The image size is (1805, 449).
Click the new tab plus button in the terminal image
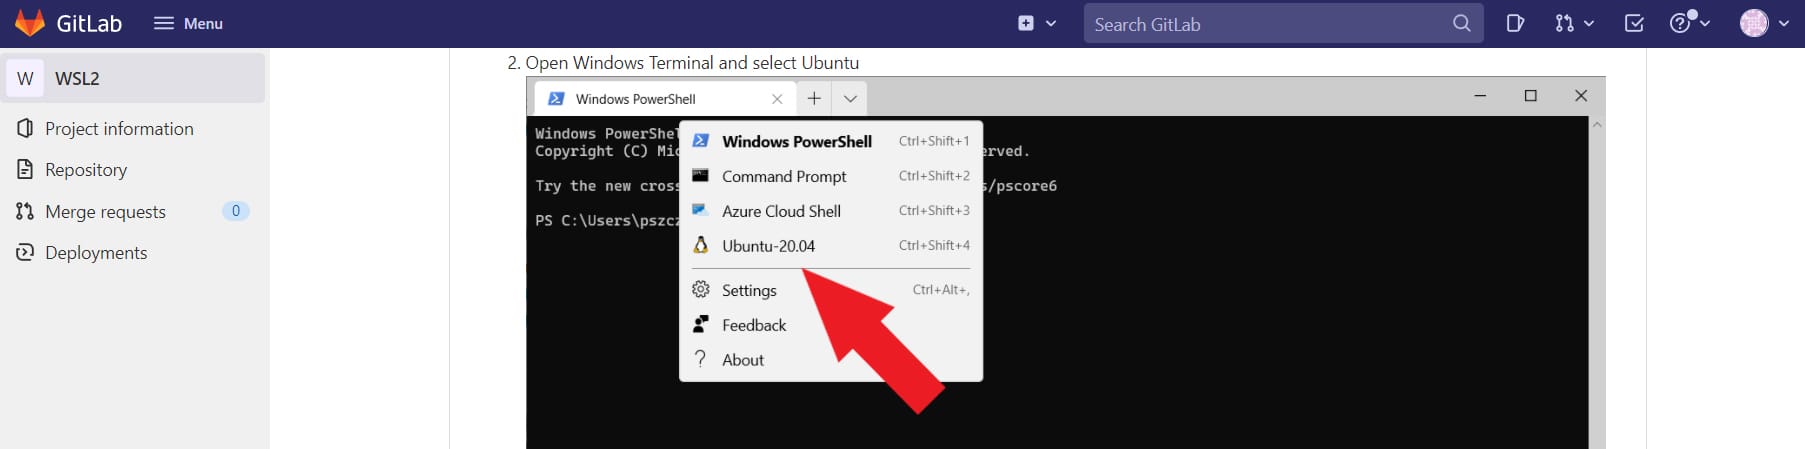[814, 98]
